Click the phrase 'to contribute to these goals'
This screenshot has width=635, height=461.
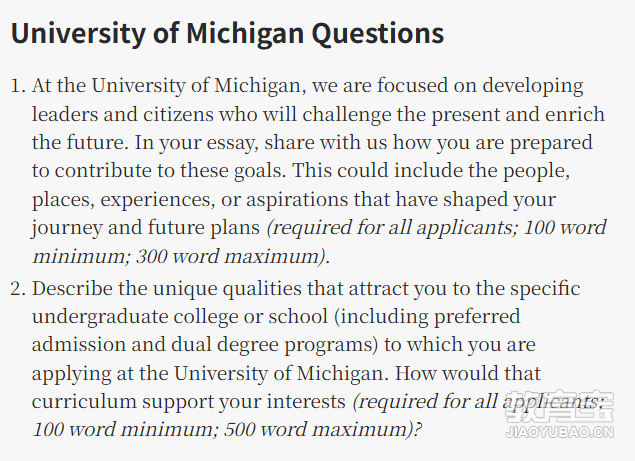point(157,171)
